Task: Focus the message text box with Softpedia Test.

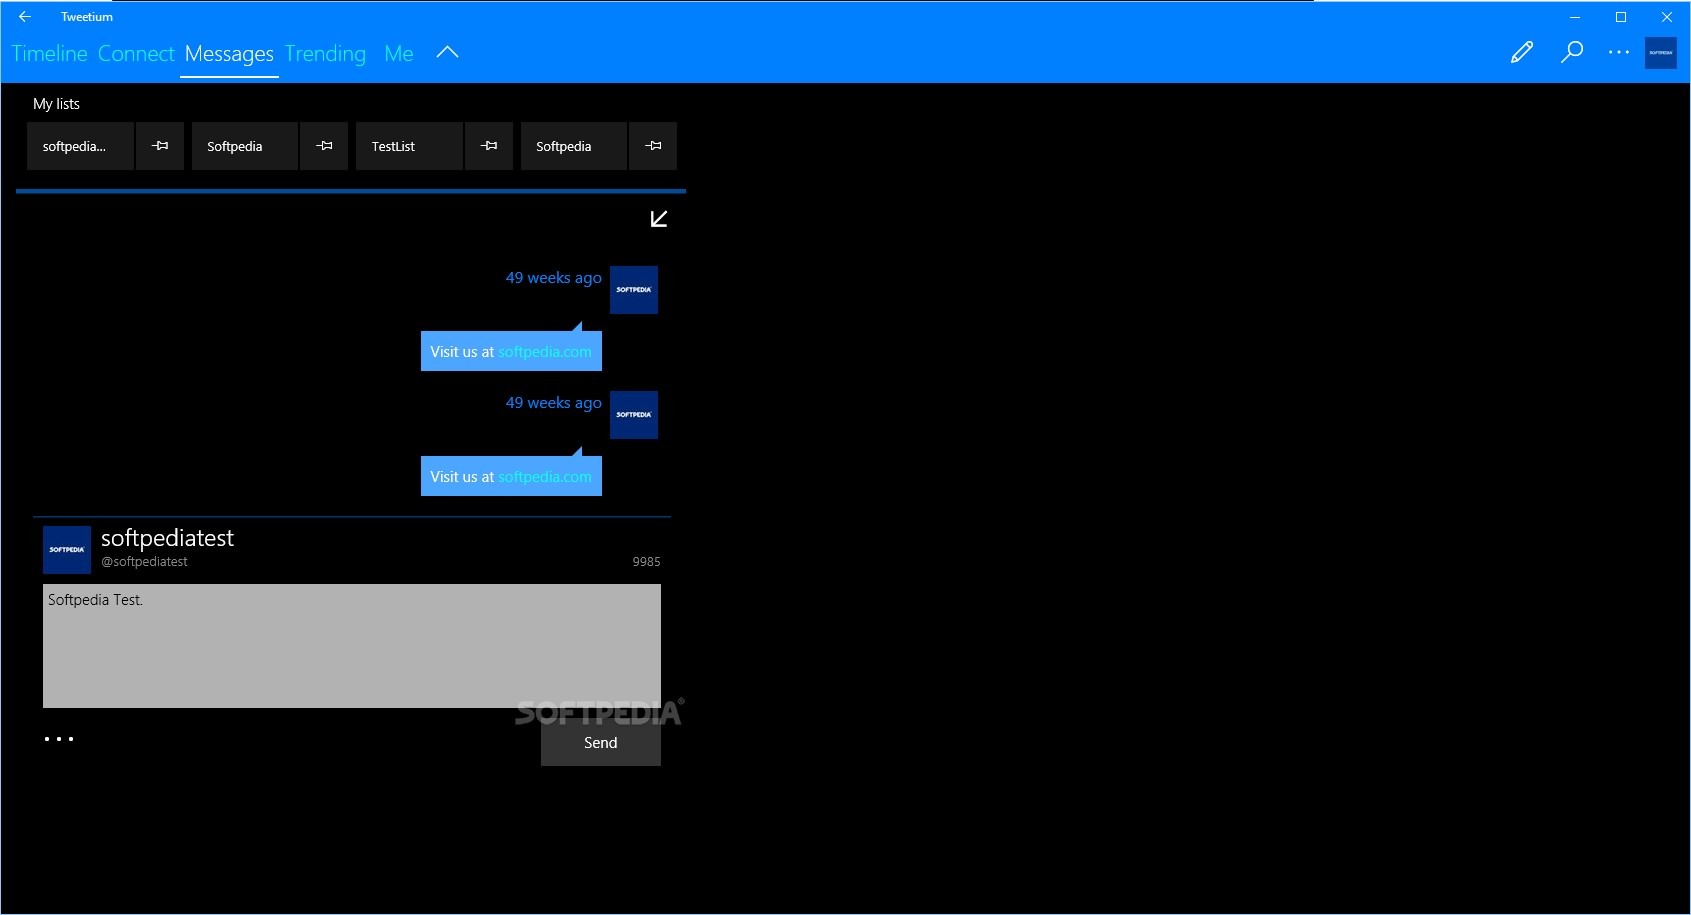Action: tap(352, 646)
